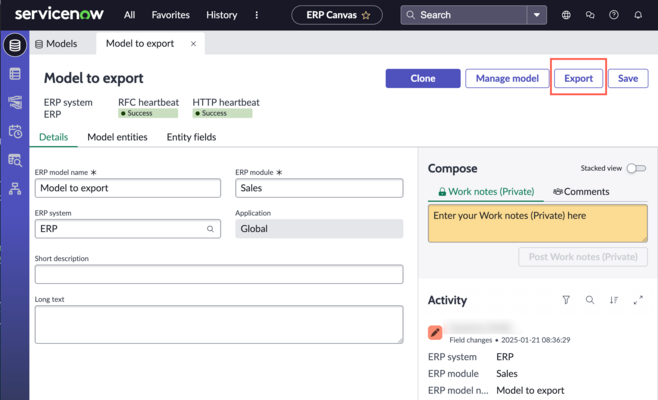Image resolution: width=658 pixels, height=400 pixels.
Task: Click the ERP Canvas pill
Action: [337, 15]
